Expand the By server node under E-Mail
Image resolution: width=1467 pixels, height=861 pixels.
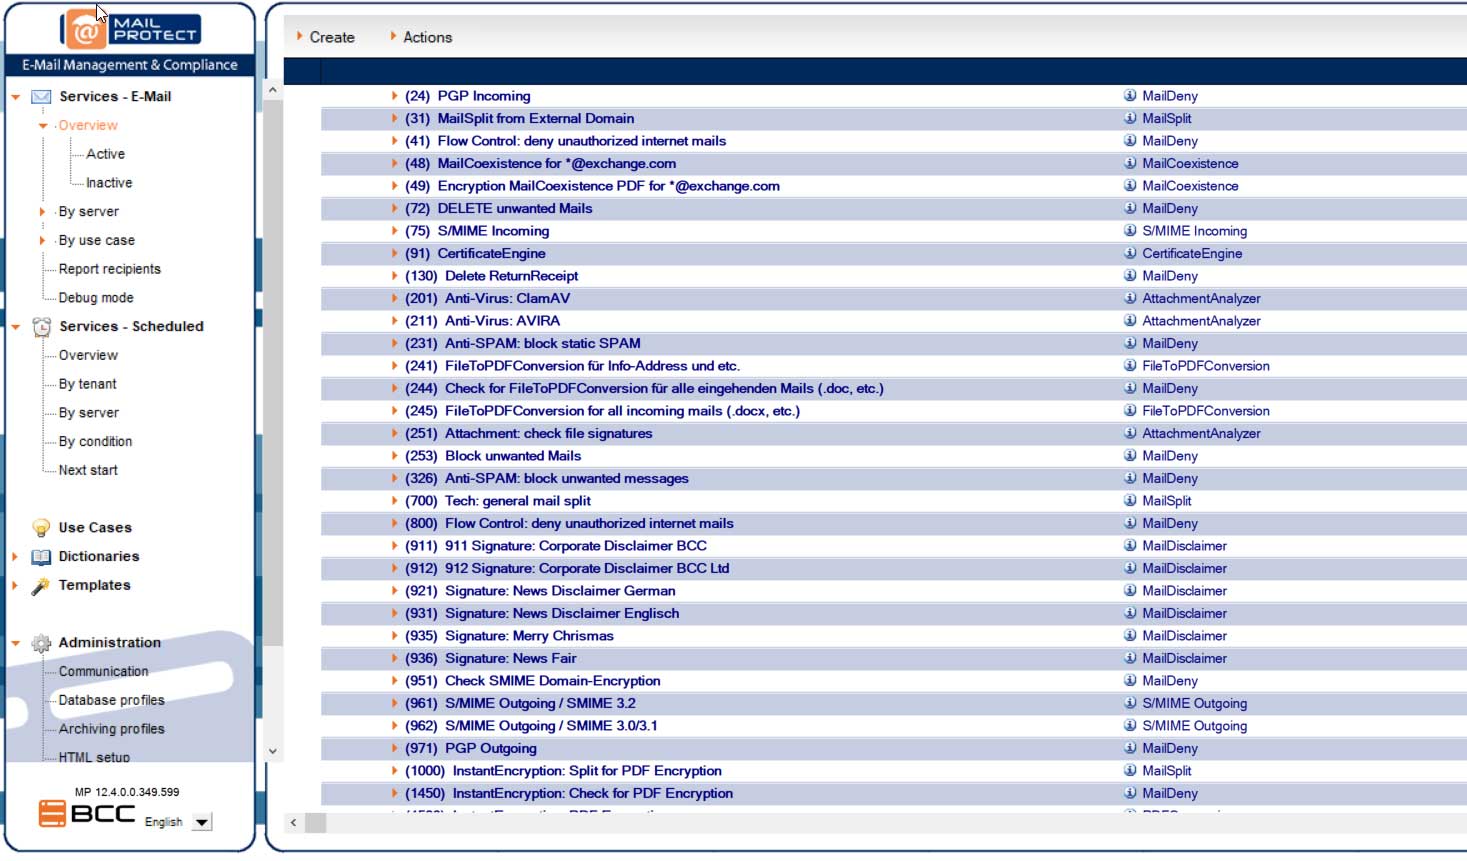point(42,212)
